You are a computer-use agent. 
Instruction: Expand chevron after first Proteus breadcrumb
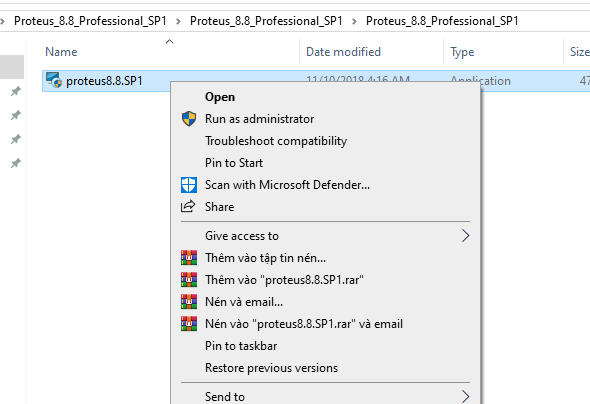coord(178,21)
